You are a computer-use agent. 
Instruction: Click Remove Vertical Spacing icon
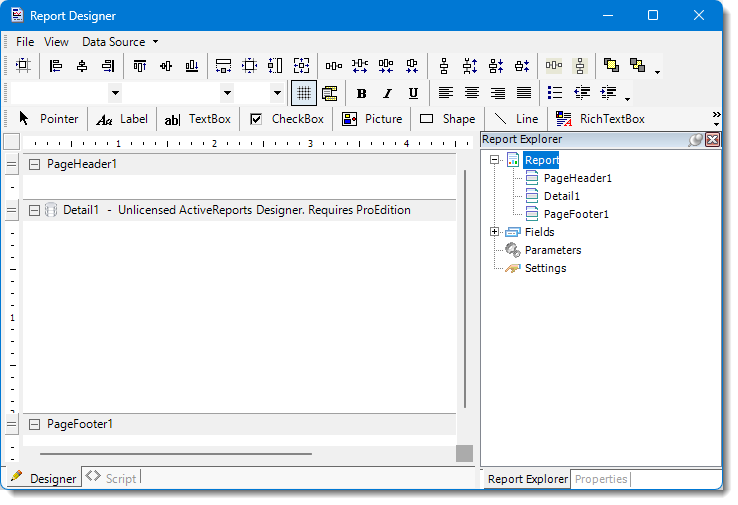522,66
